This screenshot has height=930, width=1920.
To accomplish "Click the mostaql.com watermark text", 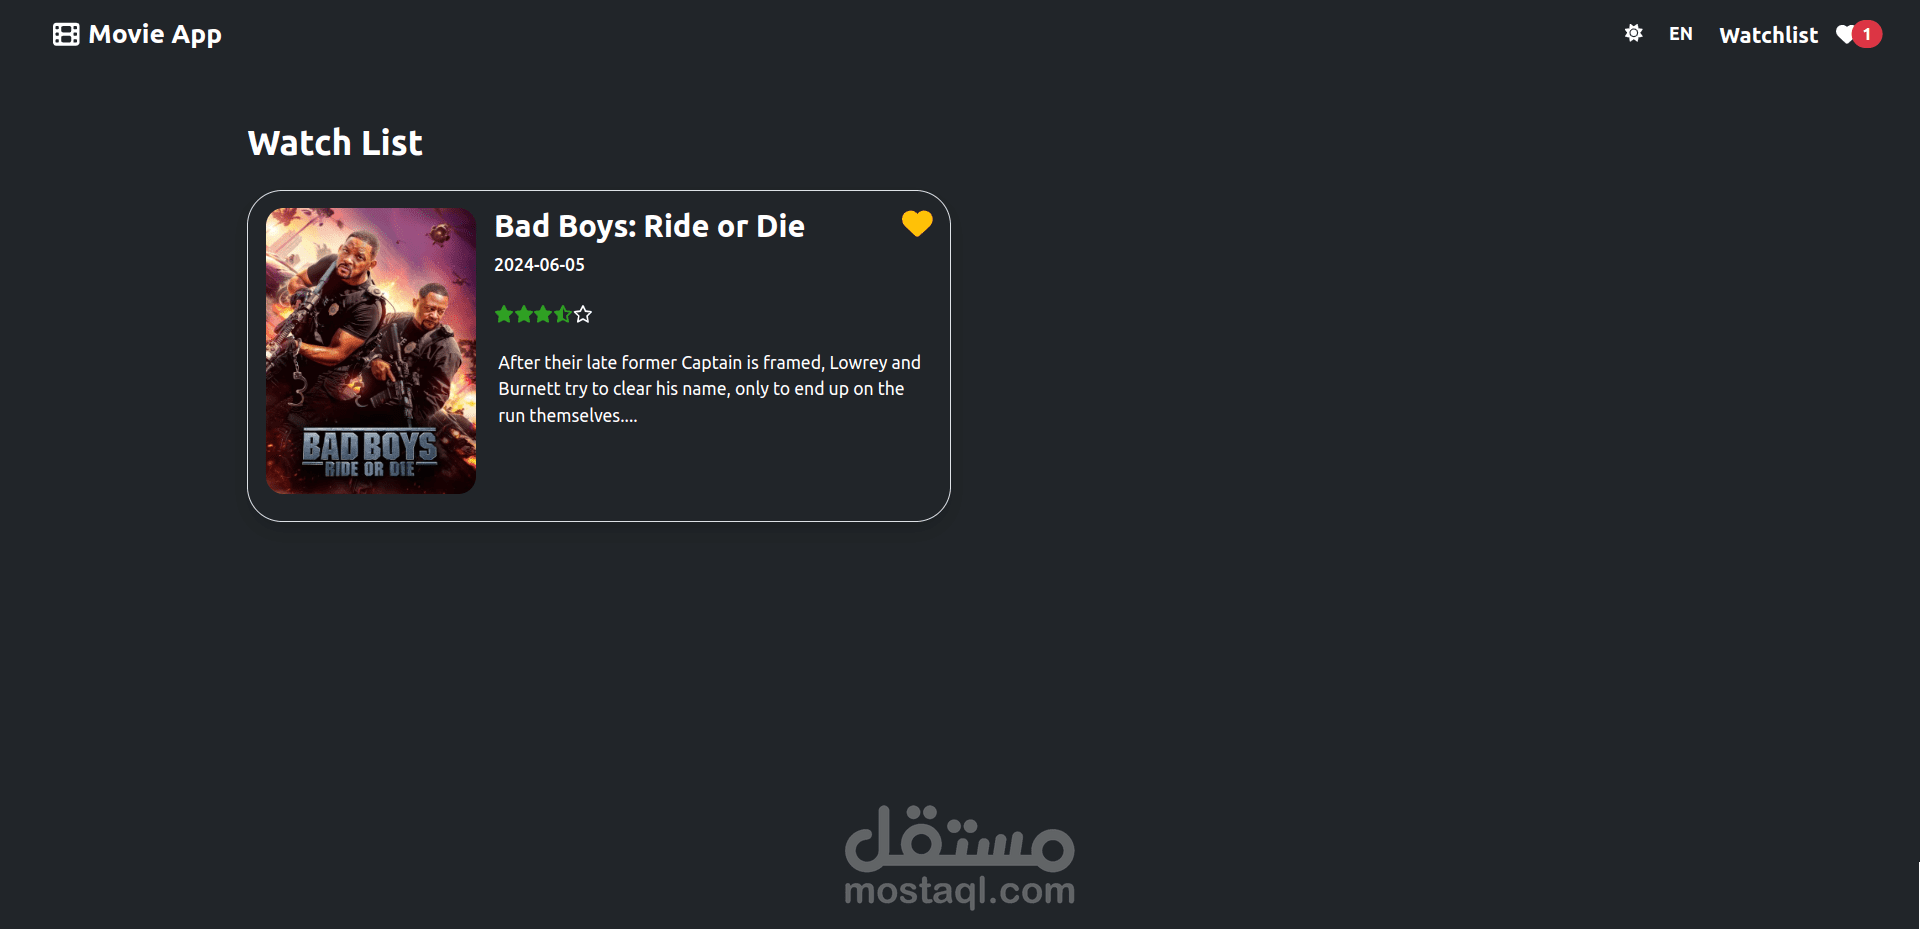I will click(x=959, y=891).
